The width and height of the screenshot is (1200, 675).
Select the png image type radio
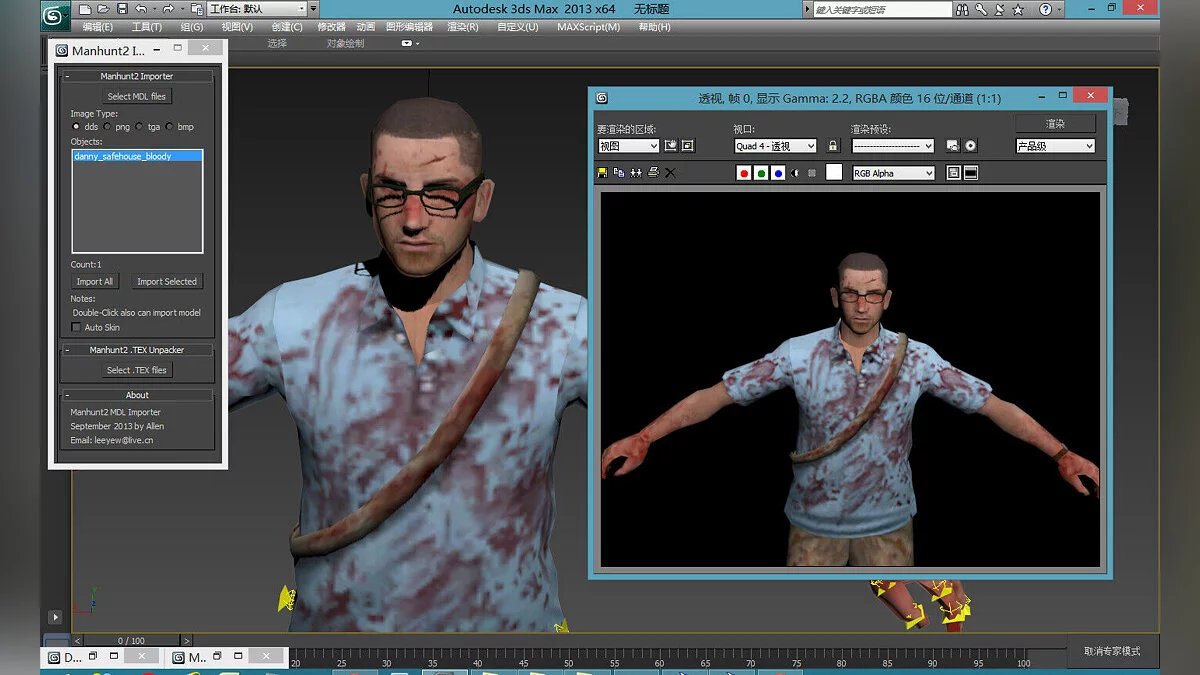pyautogui.click(x=108, y=127)
